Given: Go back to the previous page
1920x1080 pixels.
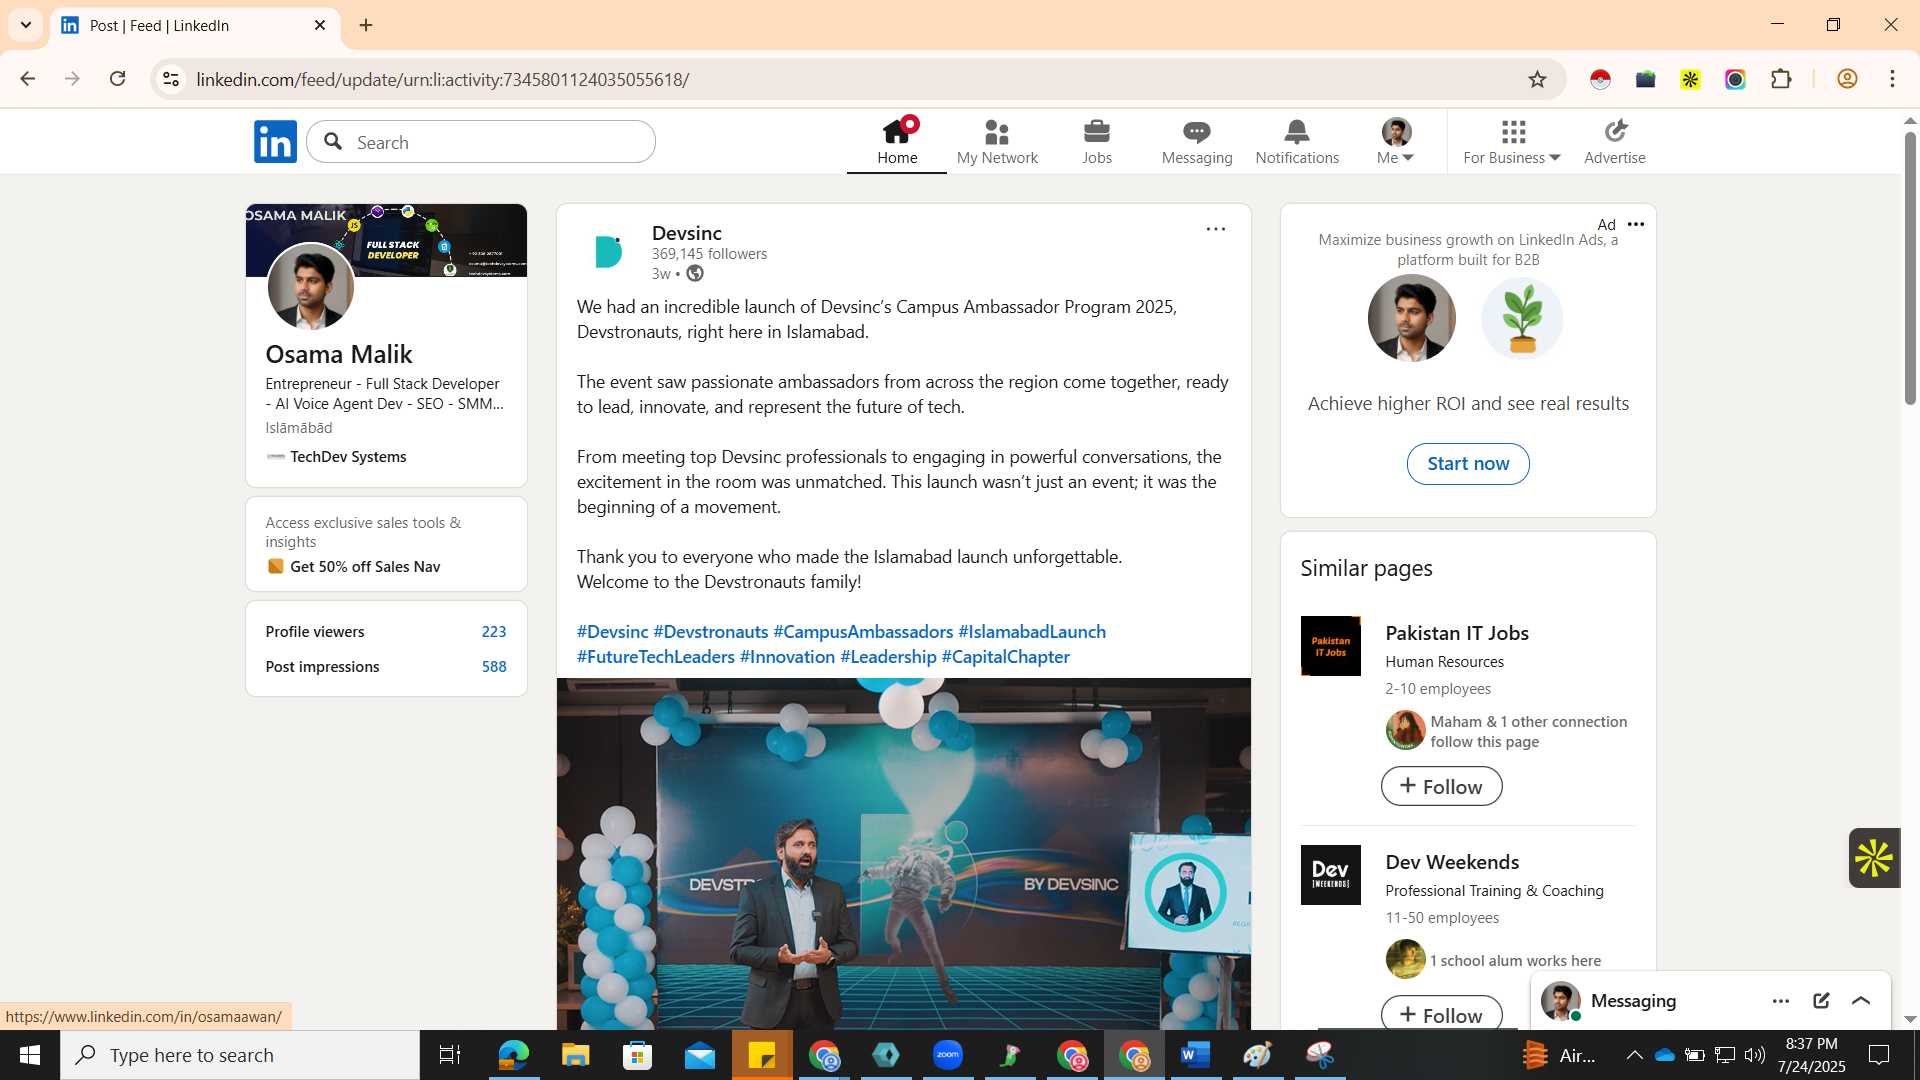Looking at the screenshot, I should (27, 79).
